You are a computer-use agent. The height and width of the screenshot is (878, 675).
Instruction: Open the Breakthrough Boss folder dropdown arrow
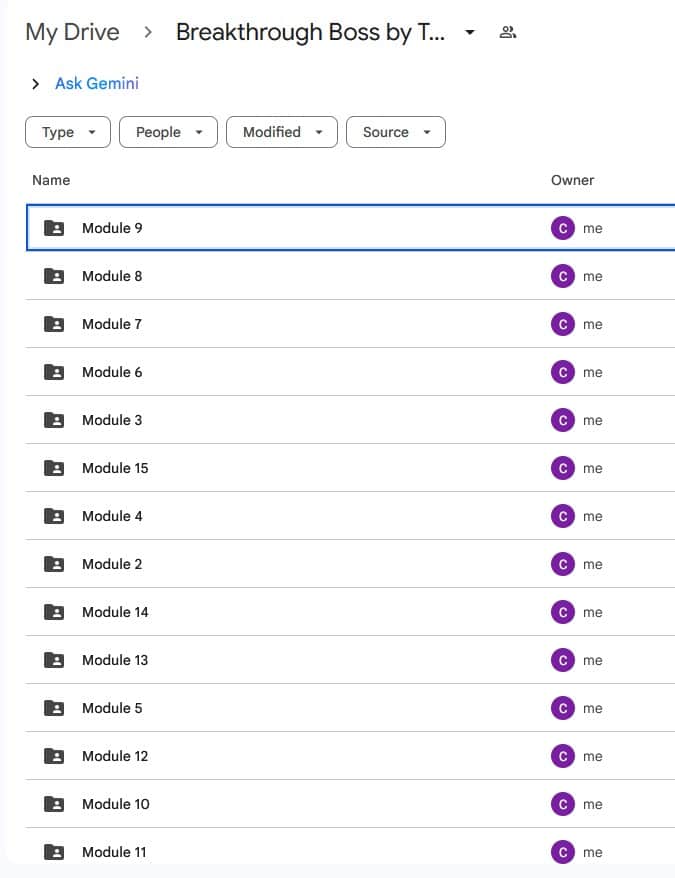pos(470,32)
